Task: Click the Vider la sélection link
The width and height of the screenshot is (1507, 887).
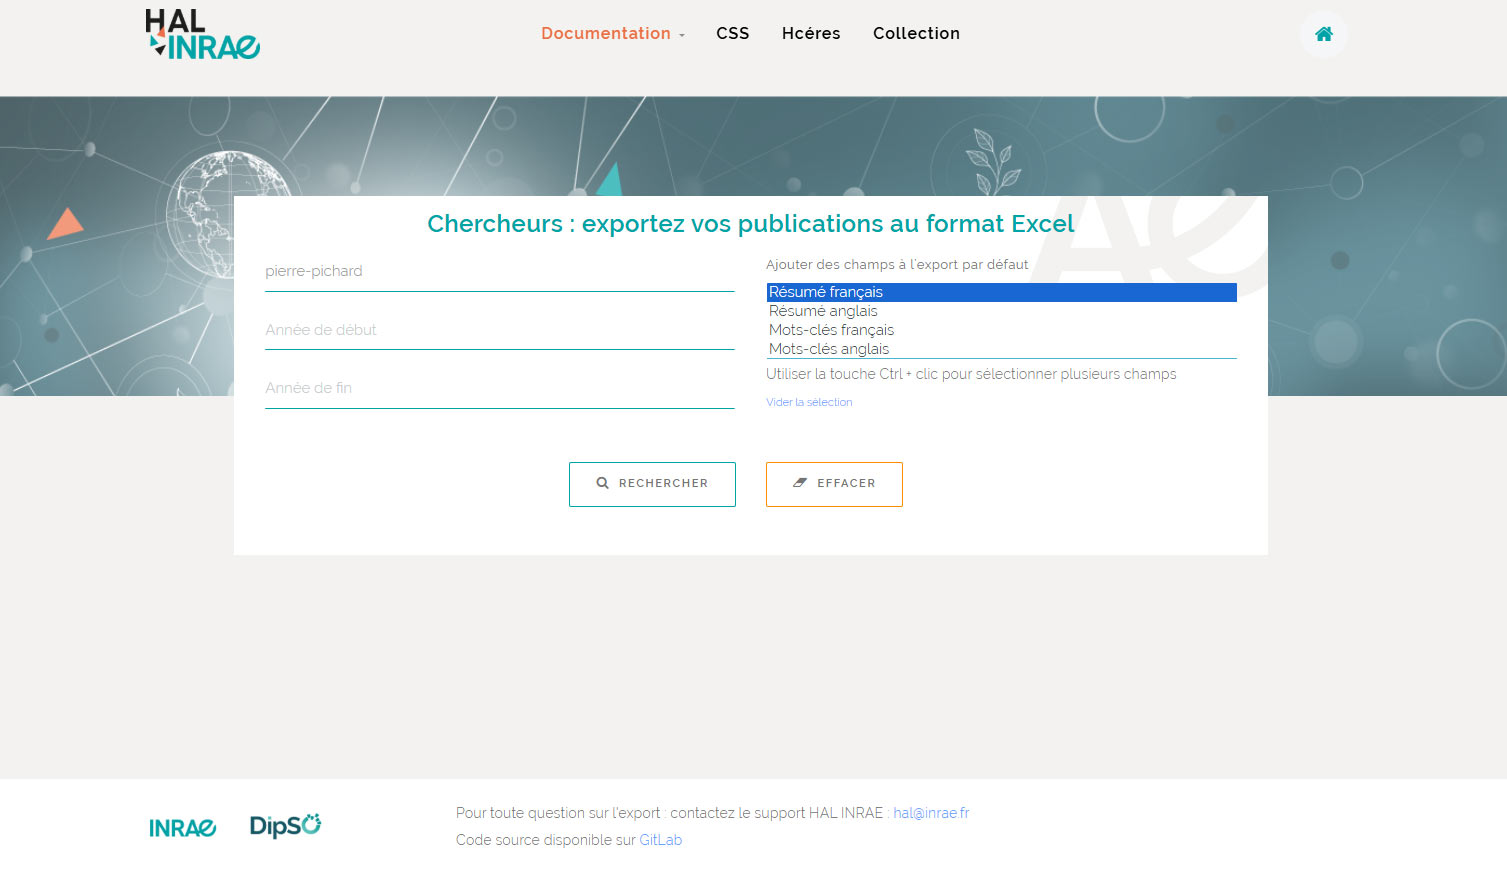Action: (x=809, y=402)
